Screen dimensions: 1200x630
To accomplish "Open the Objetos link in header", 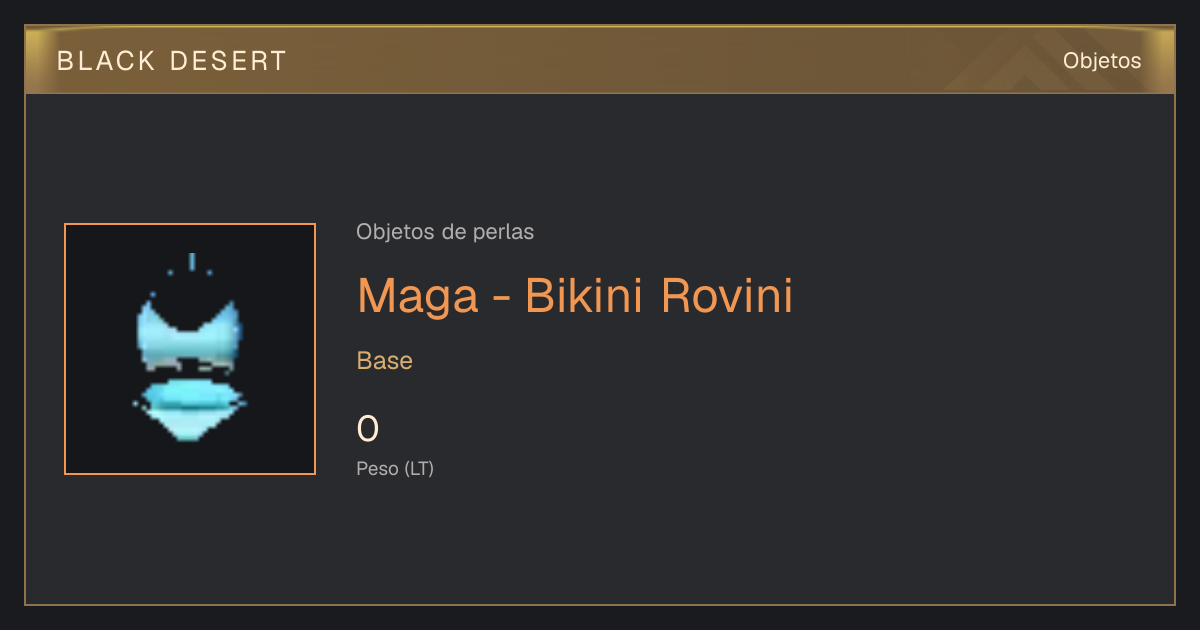I will tap(1102, 60).
